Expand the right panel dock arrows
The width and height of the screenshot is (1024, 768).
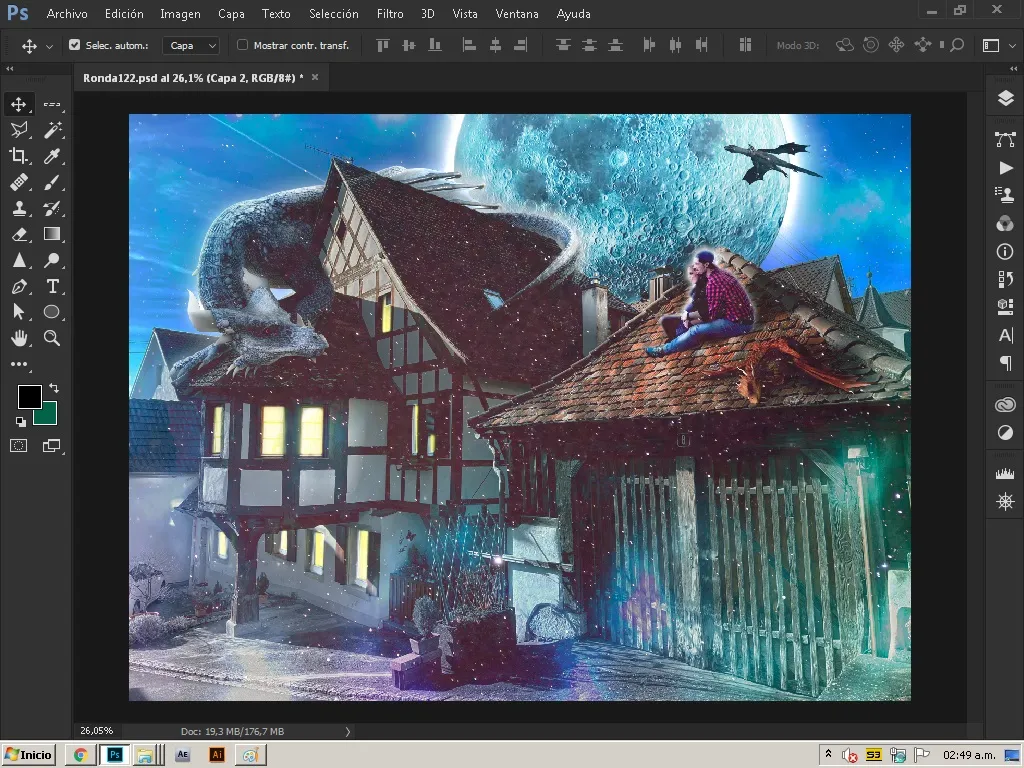1014,69
